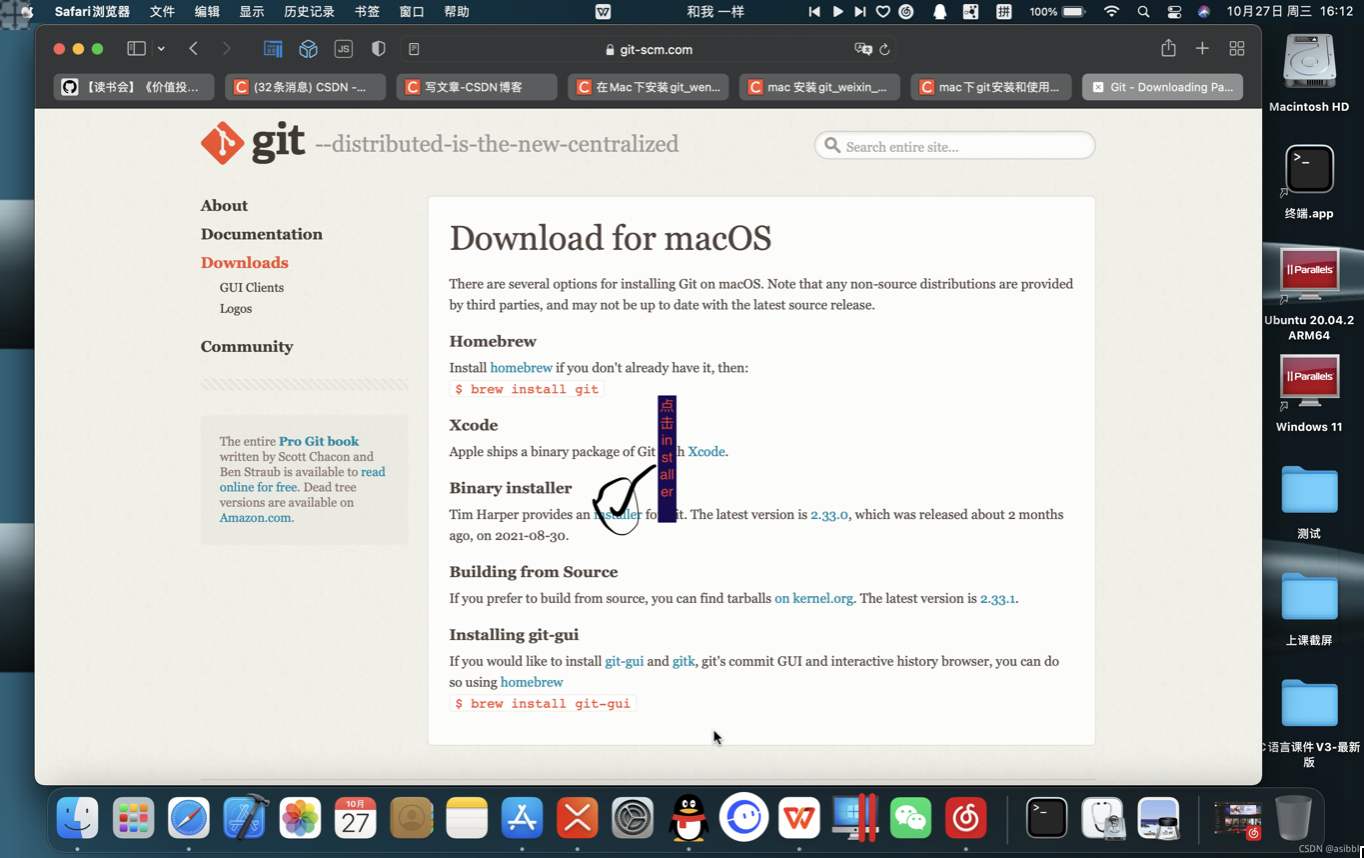
Task: Click the 2.33.0 version link
Action: [x=829, y=515]
